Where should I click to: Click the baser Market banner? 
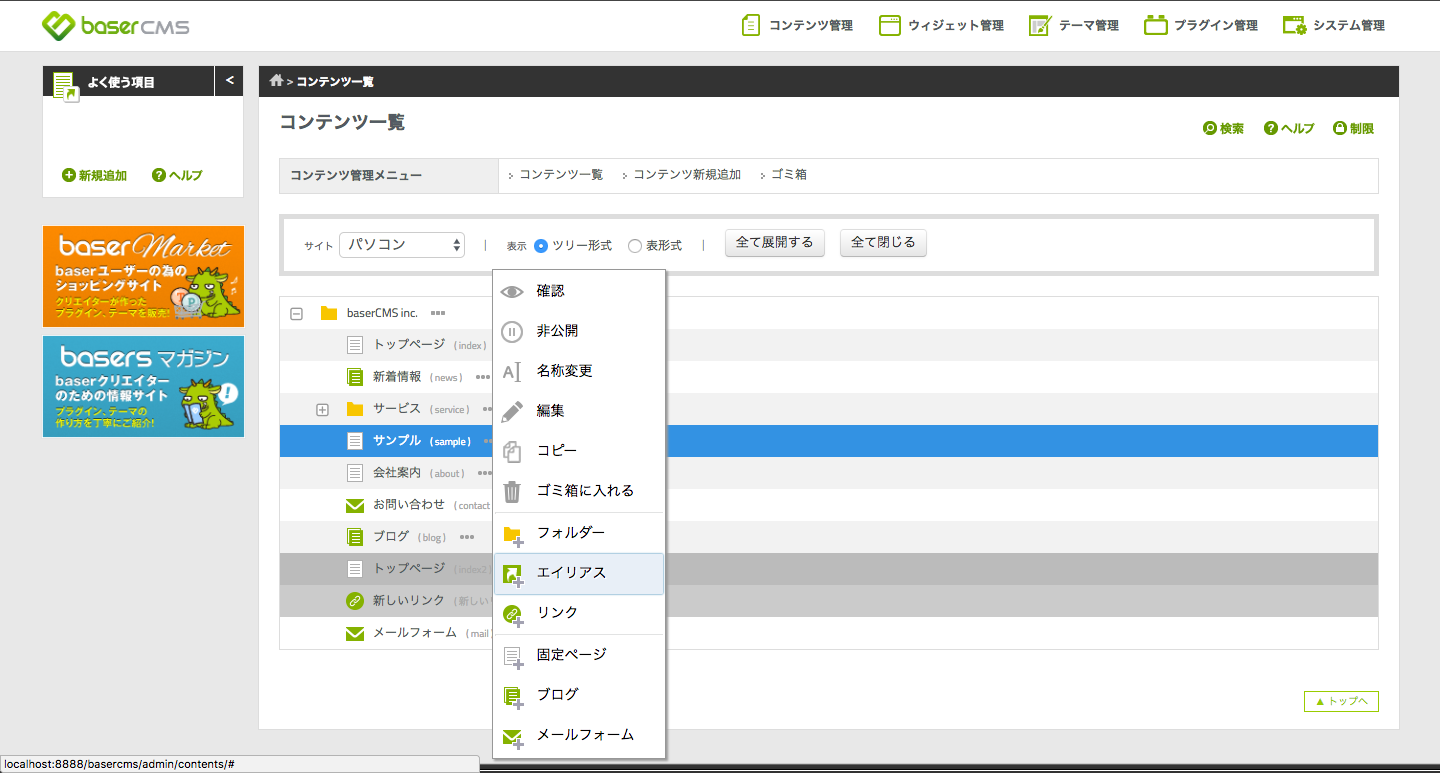[142, 276]
